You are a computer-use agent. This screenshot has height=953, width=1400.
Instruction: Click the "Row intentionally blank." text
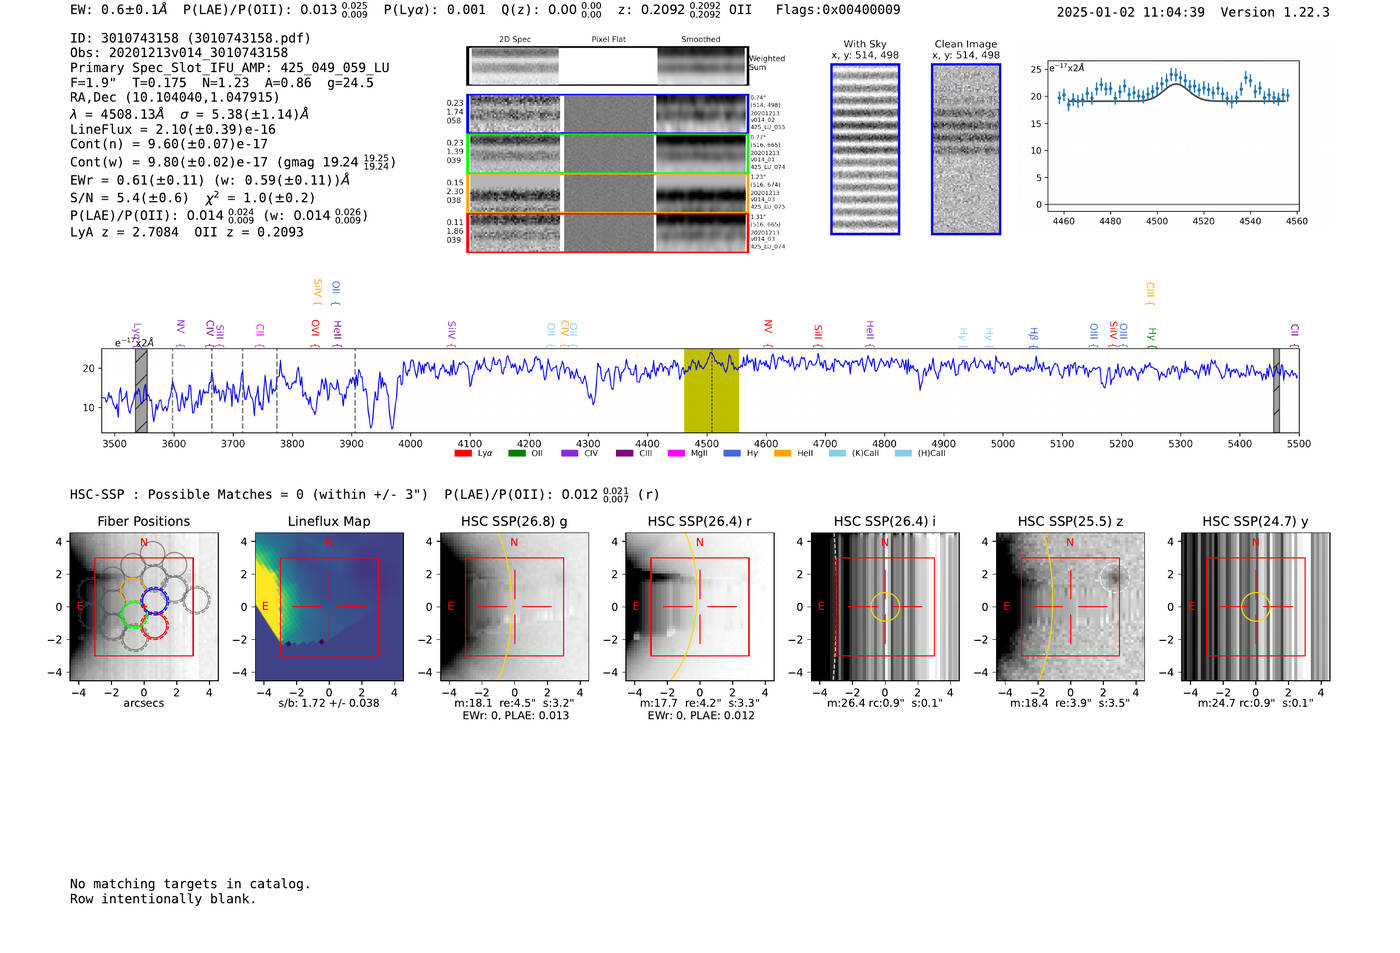click(163, 899)
